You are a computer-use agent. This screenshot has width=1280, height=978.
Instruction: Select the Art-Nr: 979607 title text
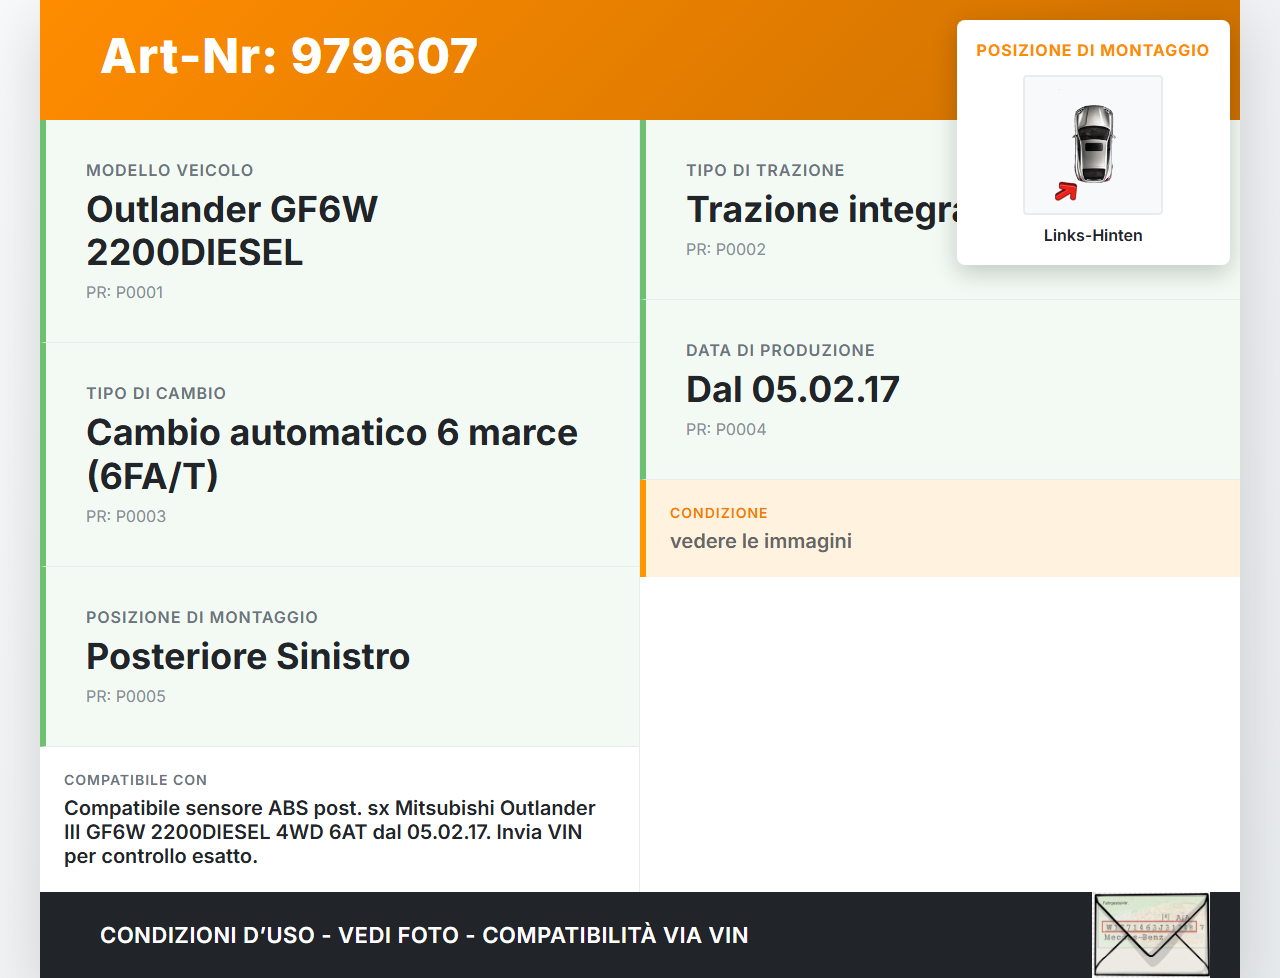[x=288, y=57]
